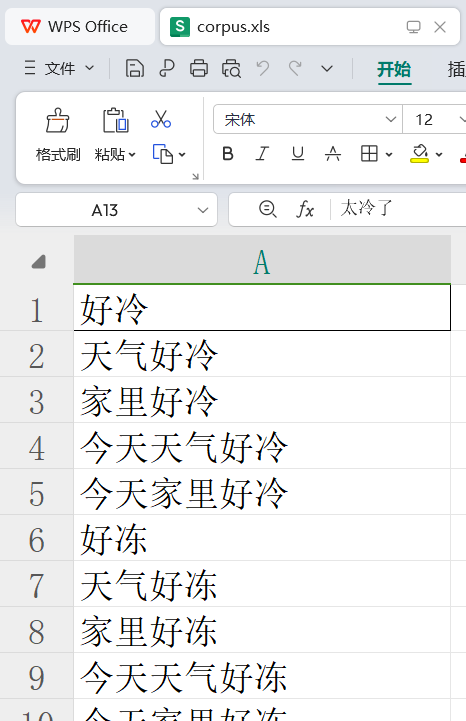Close the corpus.xls tab

click(440, 27)
